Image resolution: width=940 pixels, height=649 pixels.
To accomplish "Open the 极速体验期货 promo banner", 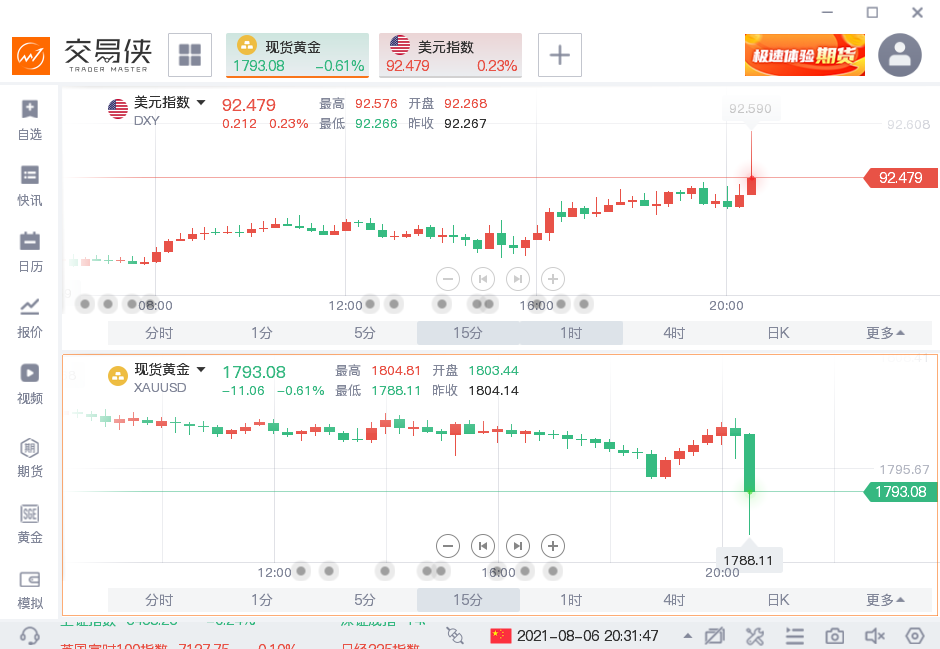I will click(x=805, y=55).
